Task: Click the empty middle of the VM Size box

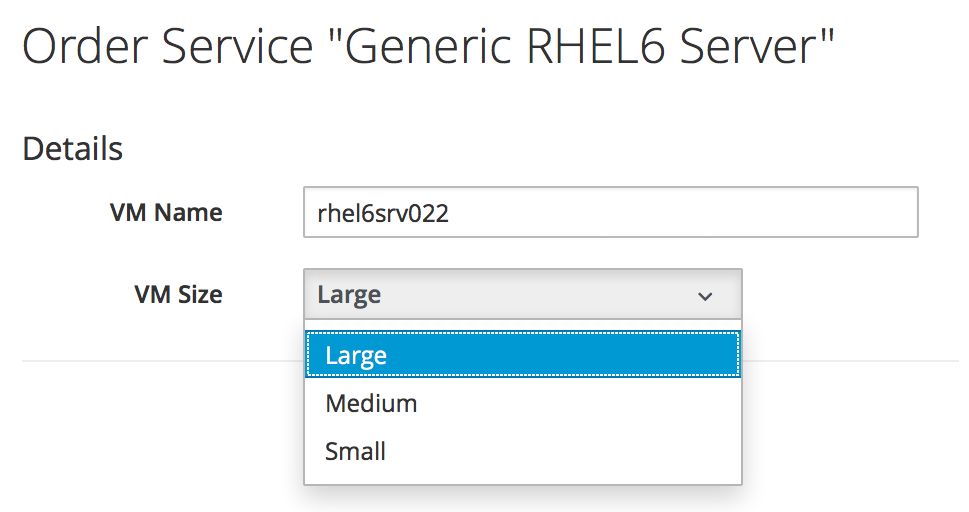Action: tap(530, 295)
